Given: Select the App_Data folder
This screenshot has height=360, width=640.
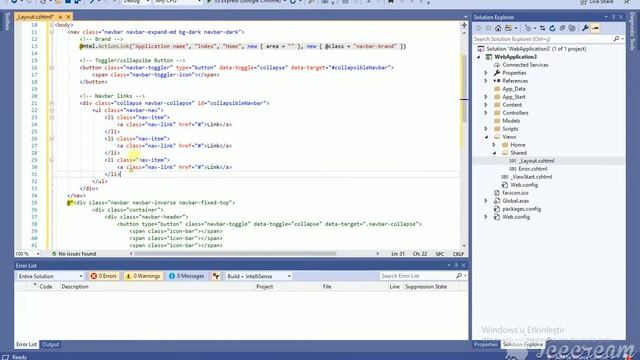Looking at the screenshot, I should tap(513, 89).
